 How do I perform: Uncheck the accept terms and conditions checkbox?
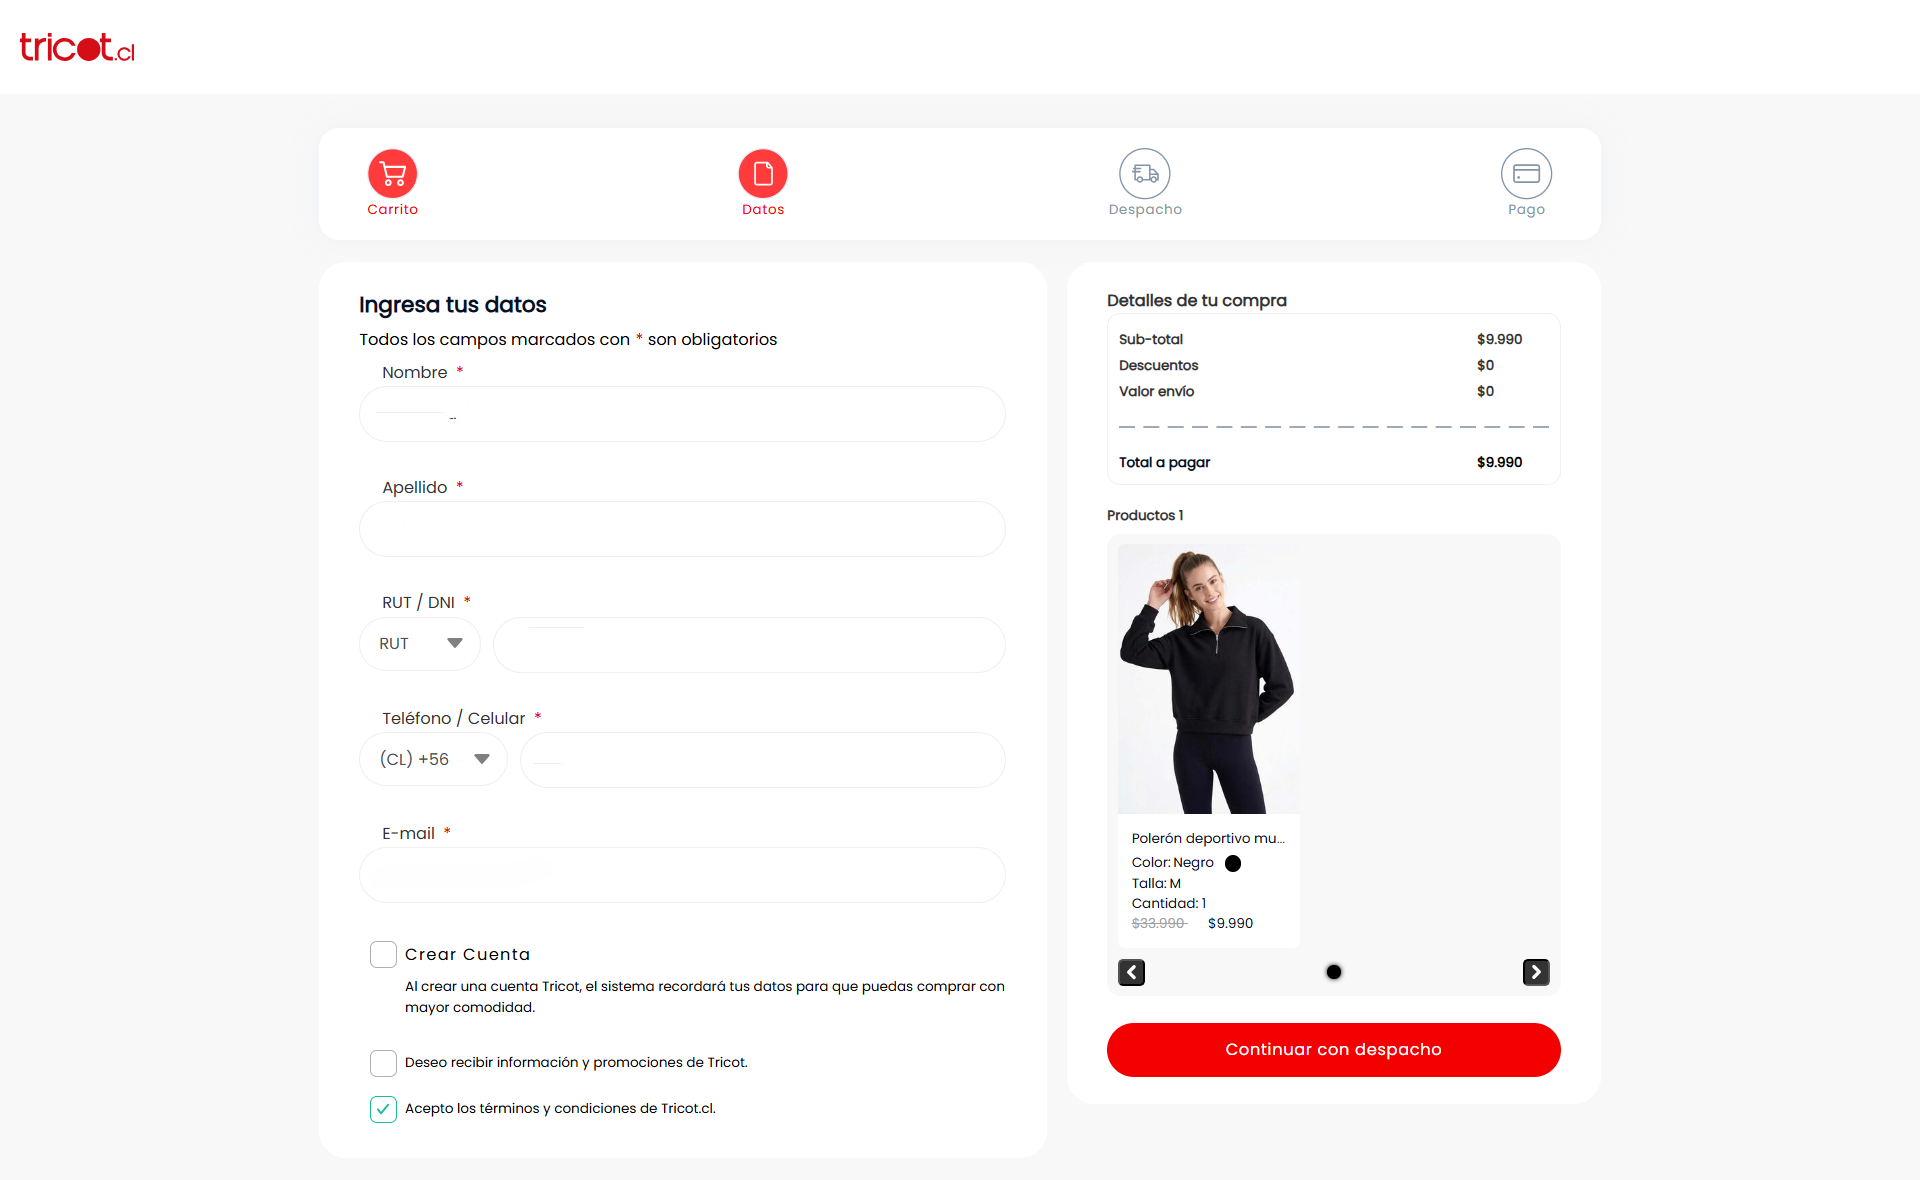pyautogui.click(x=383, y=1109)
